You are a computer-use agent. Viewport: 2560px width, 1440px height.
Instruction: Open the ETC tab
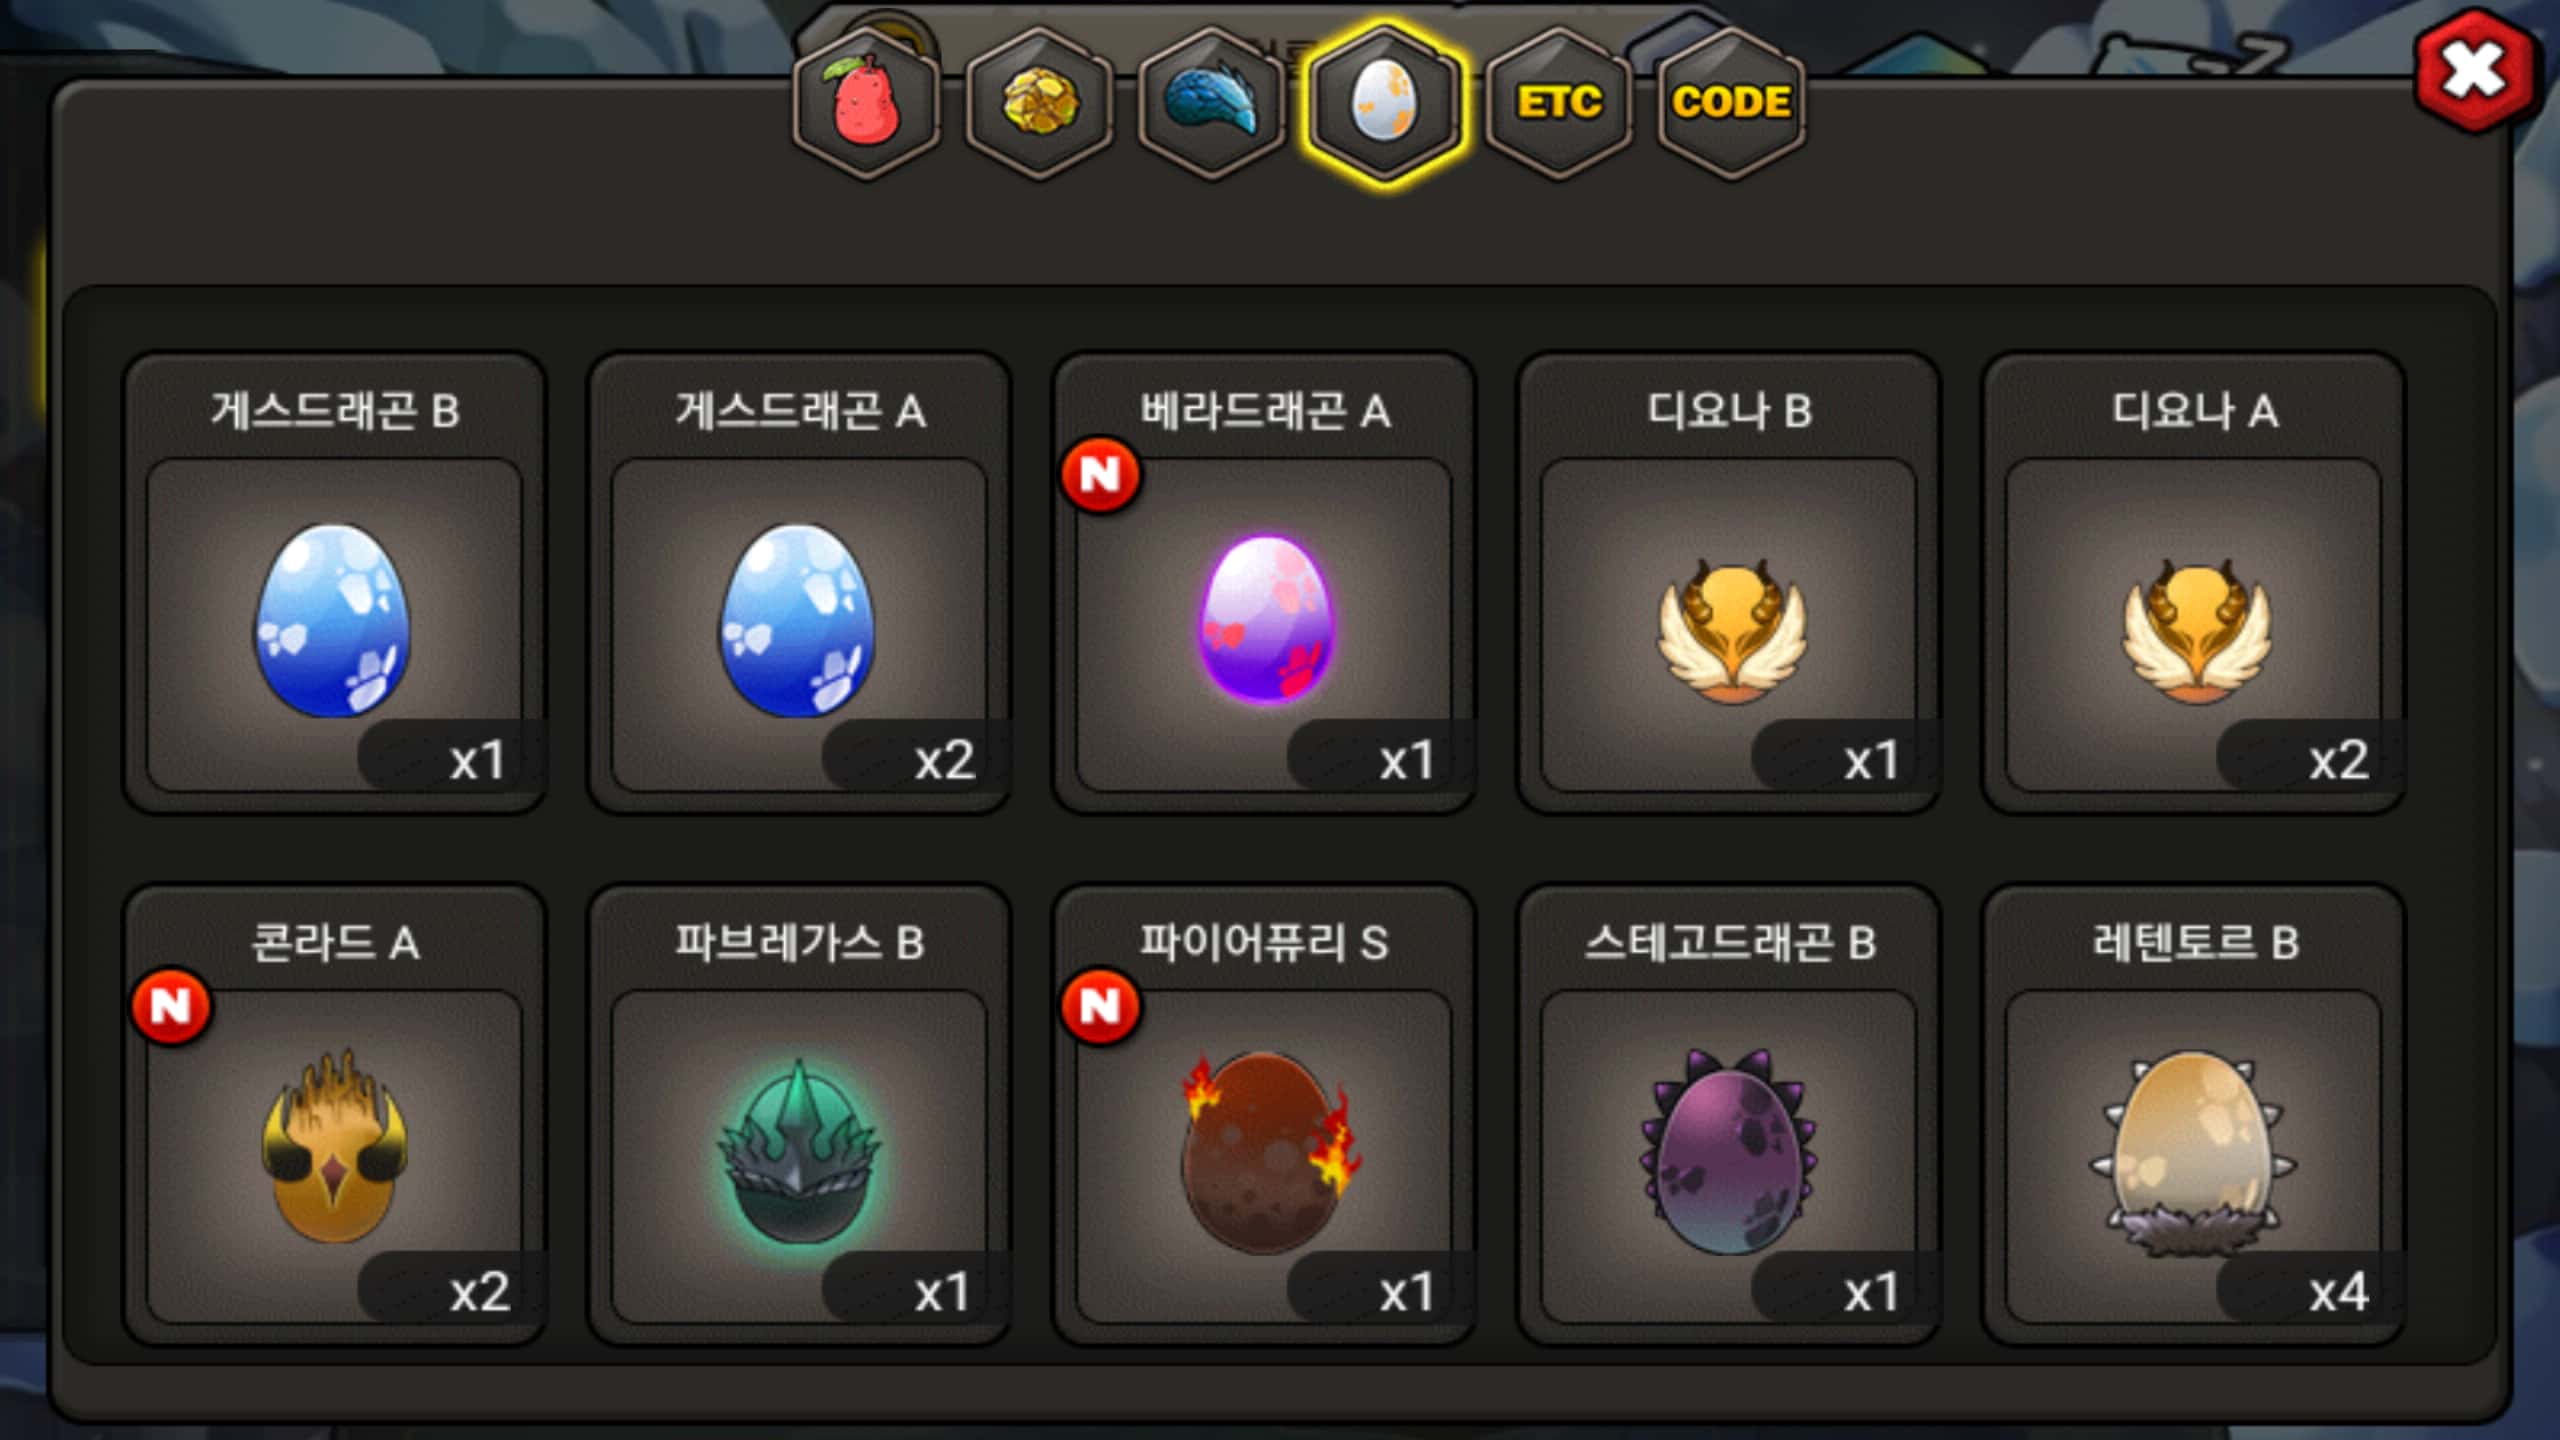[1558, 103]
